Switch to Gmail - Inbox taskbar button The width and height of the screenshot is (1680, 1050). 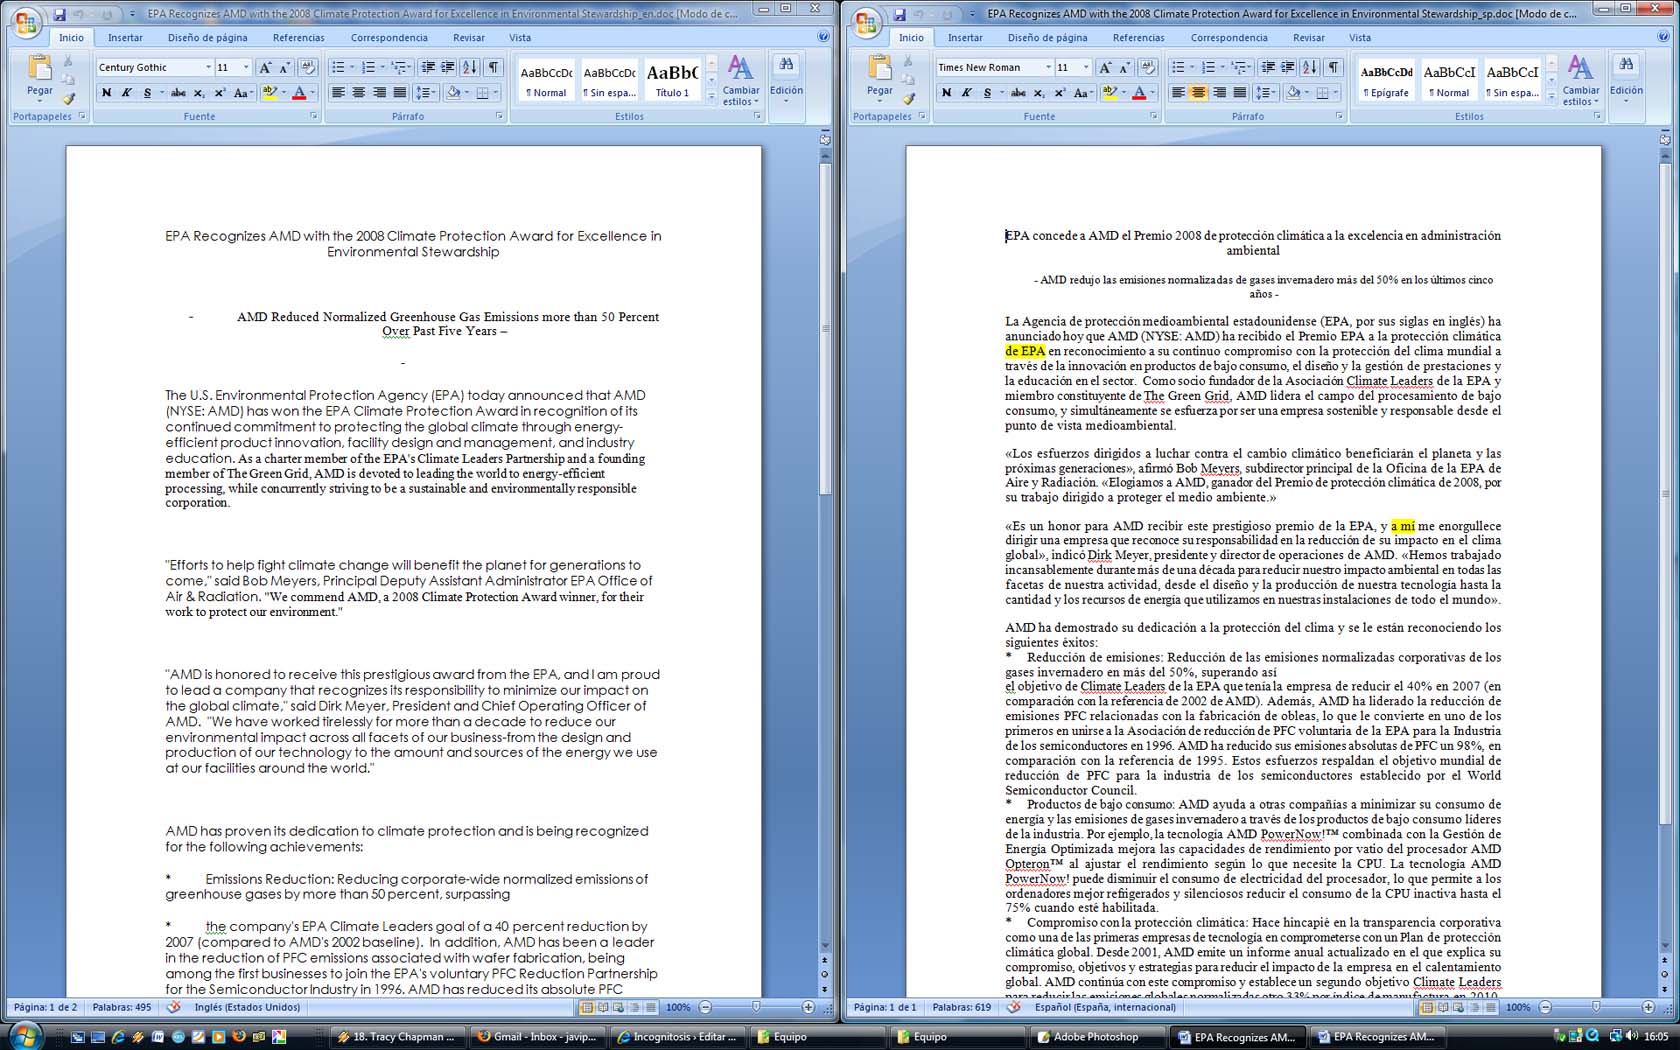click(537, 1037)
